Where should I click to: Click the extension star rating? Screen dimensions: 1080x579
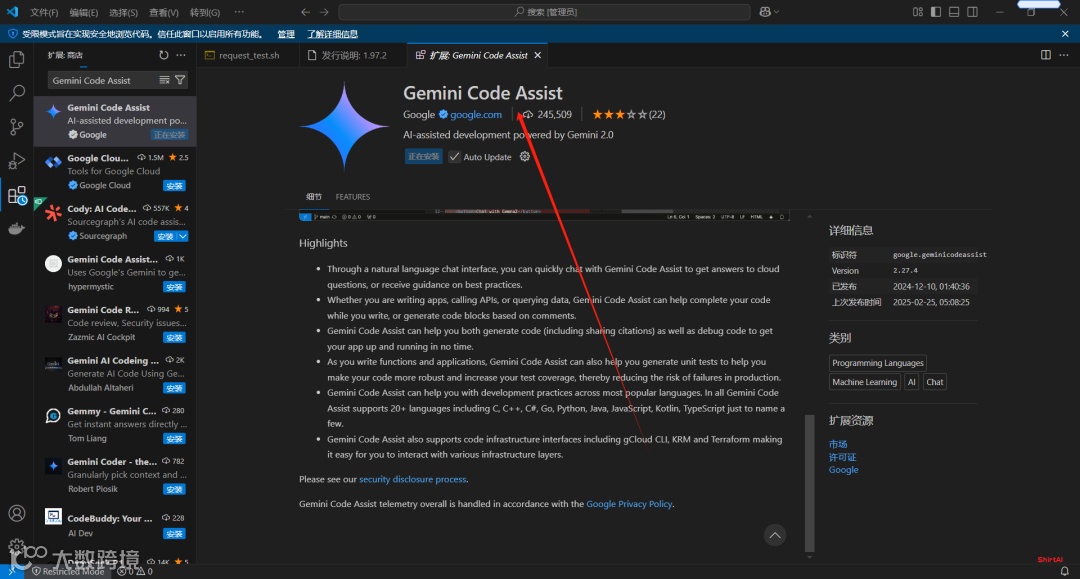(x=628, y=114)
